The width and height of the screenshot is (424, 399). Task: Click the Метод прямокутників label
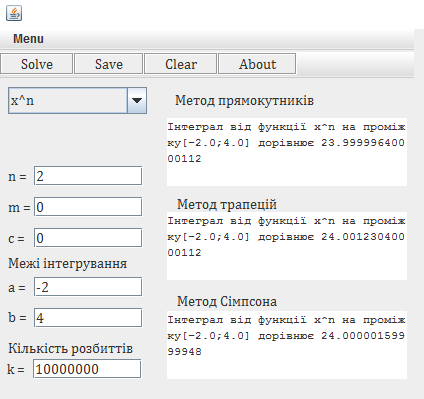pos(244,100)
